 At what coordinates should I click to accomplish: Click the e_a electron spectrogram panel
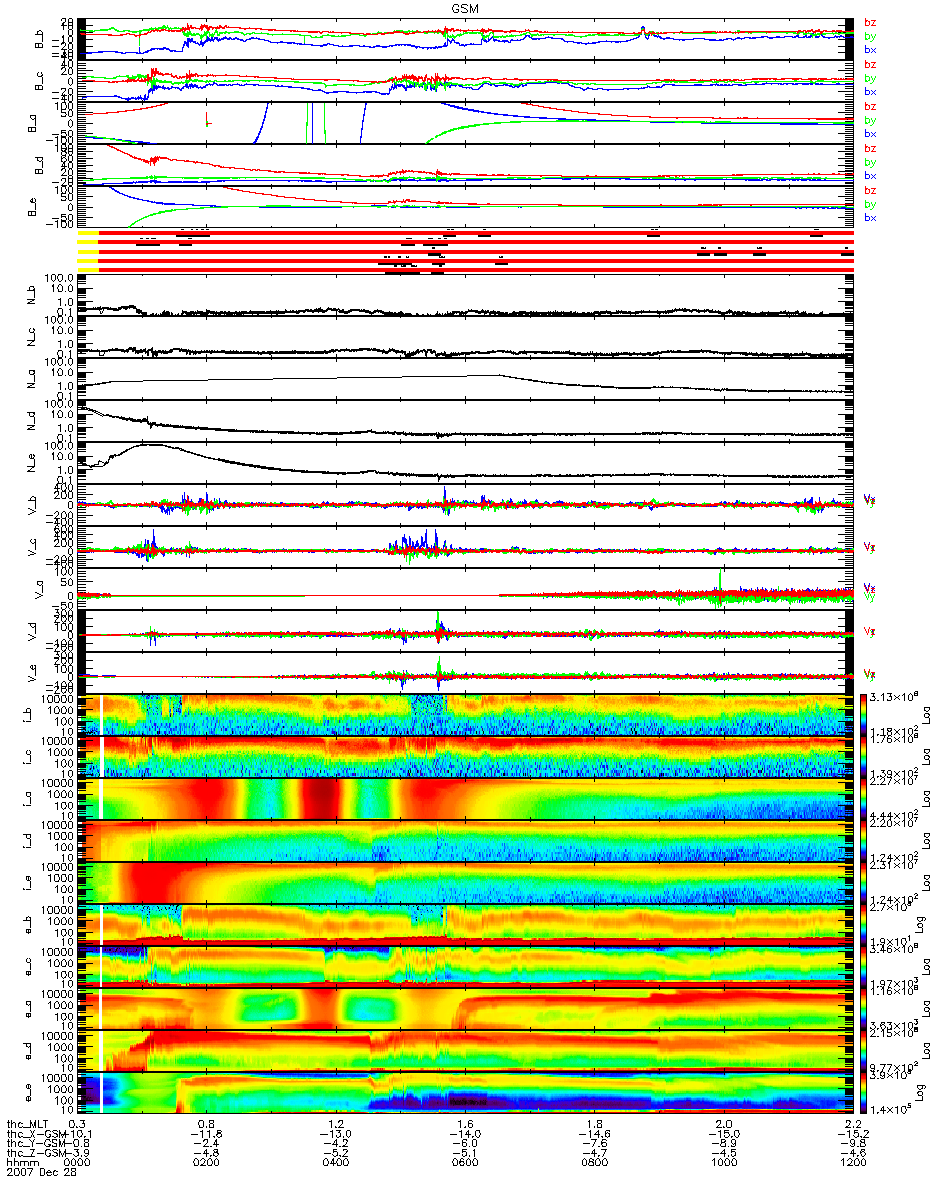(466, 1009)
